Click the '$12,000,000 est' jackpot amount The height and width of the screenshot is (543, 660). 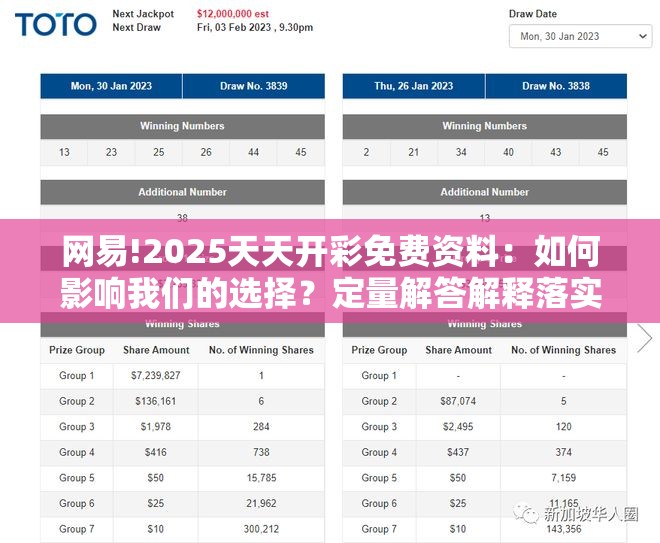click(233, 14)
